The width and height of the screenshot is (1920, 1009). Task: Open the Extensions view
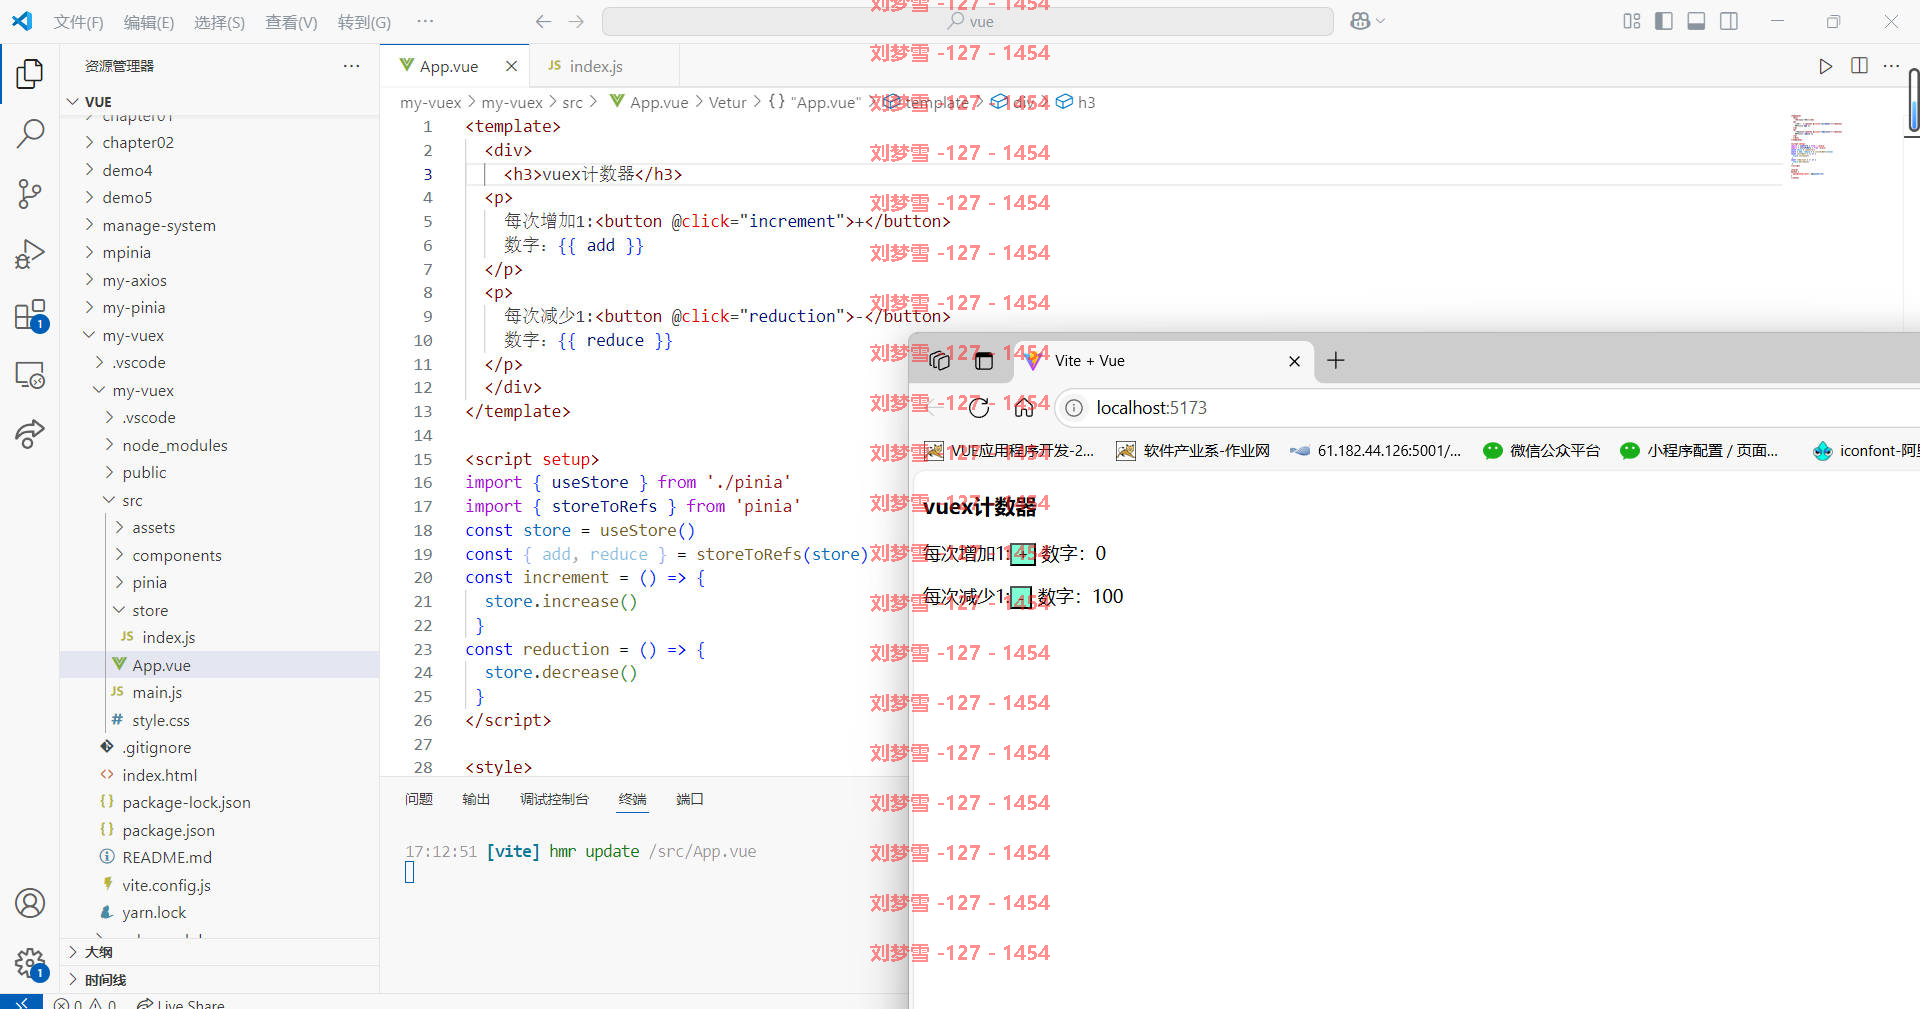point(30,315)
